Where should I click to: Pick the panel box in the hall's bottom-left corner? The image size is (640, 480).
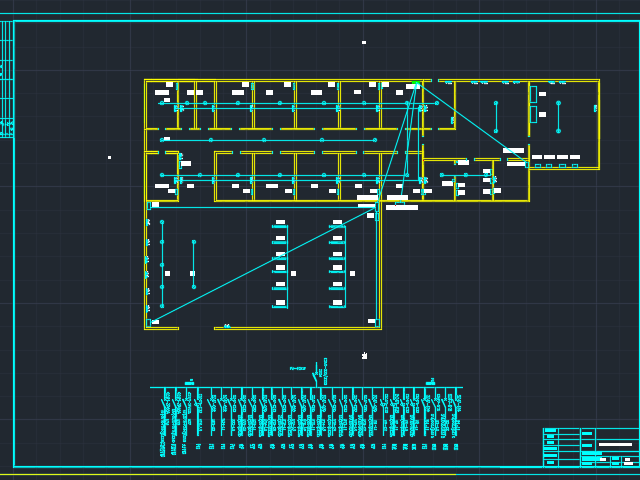point(149,323)
